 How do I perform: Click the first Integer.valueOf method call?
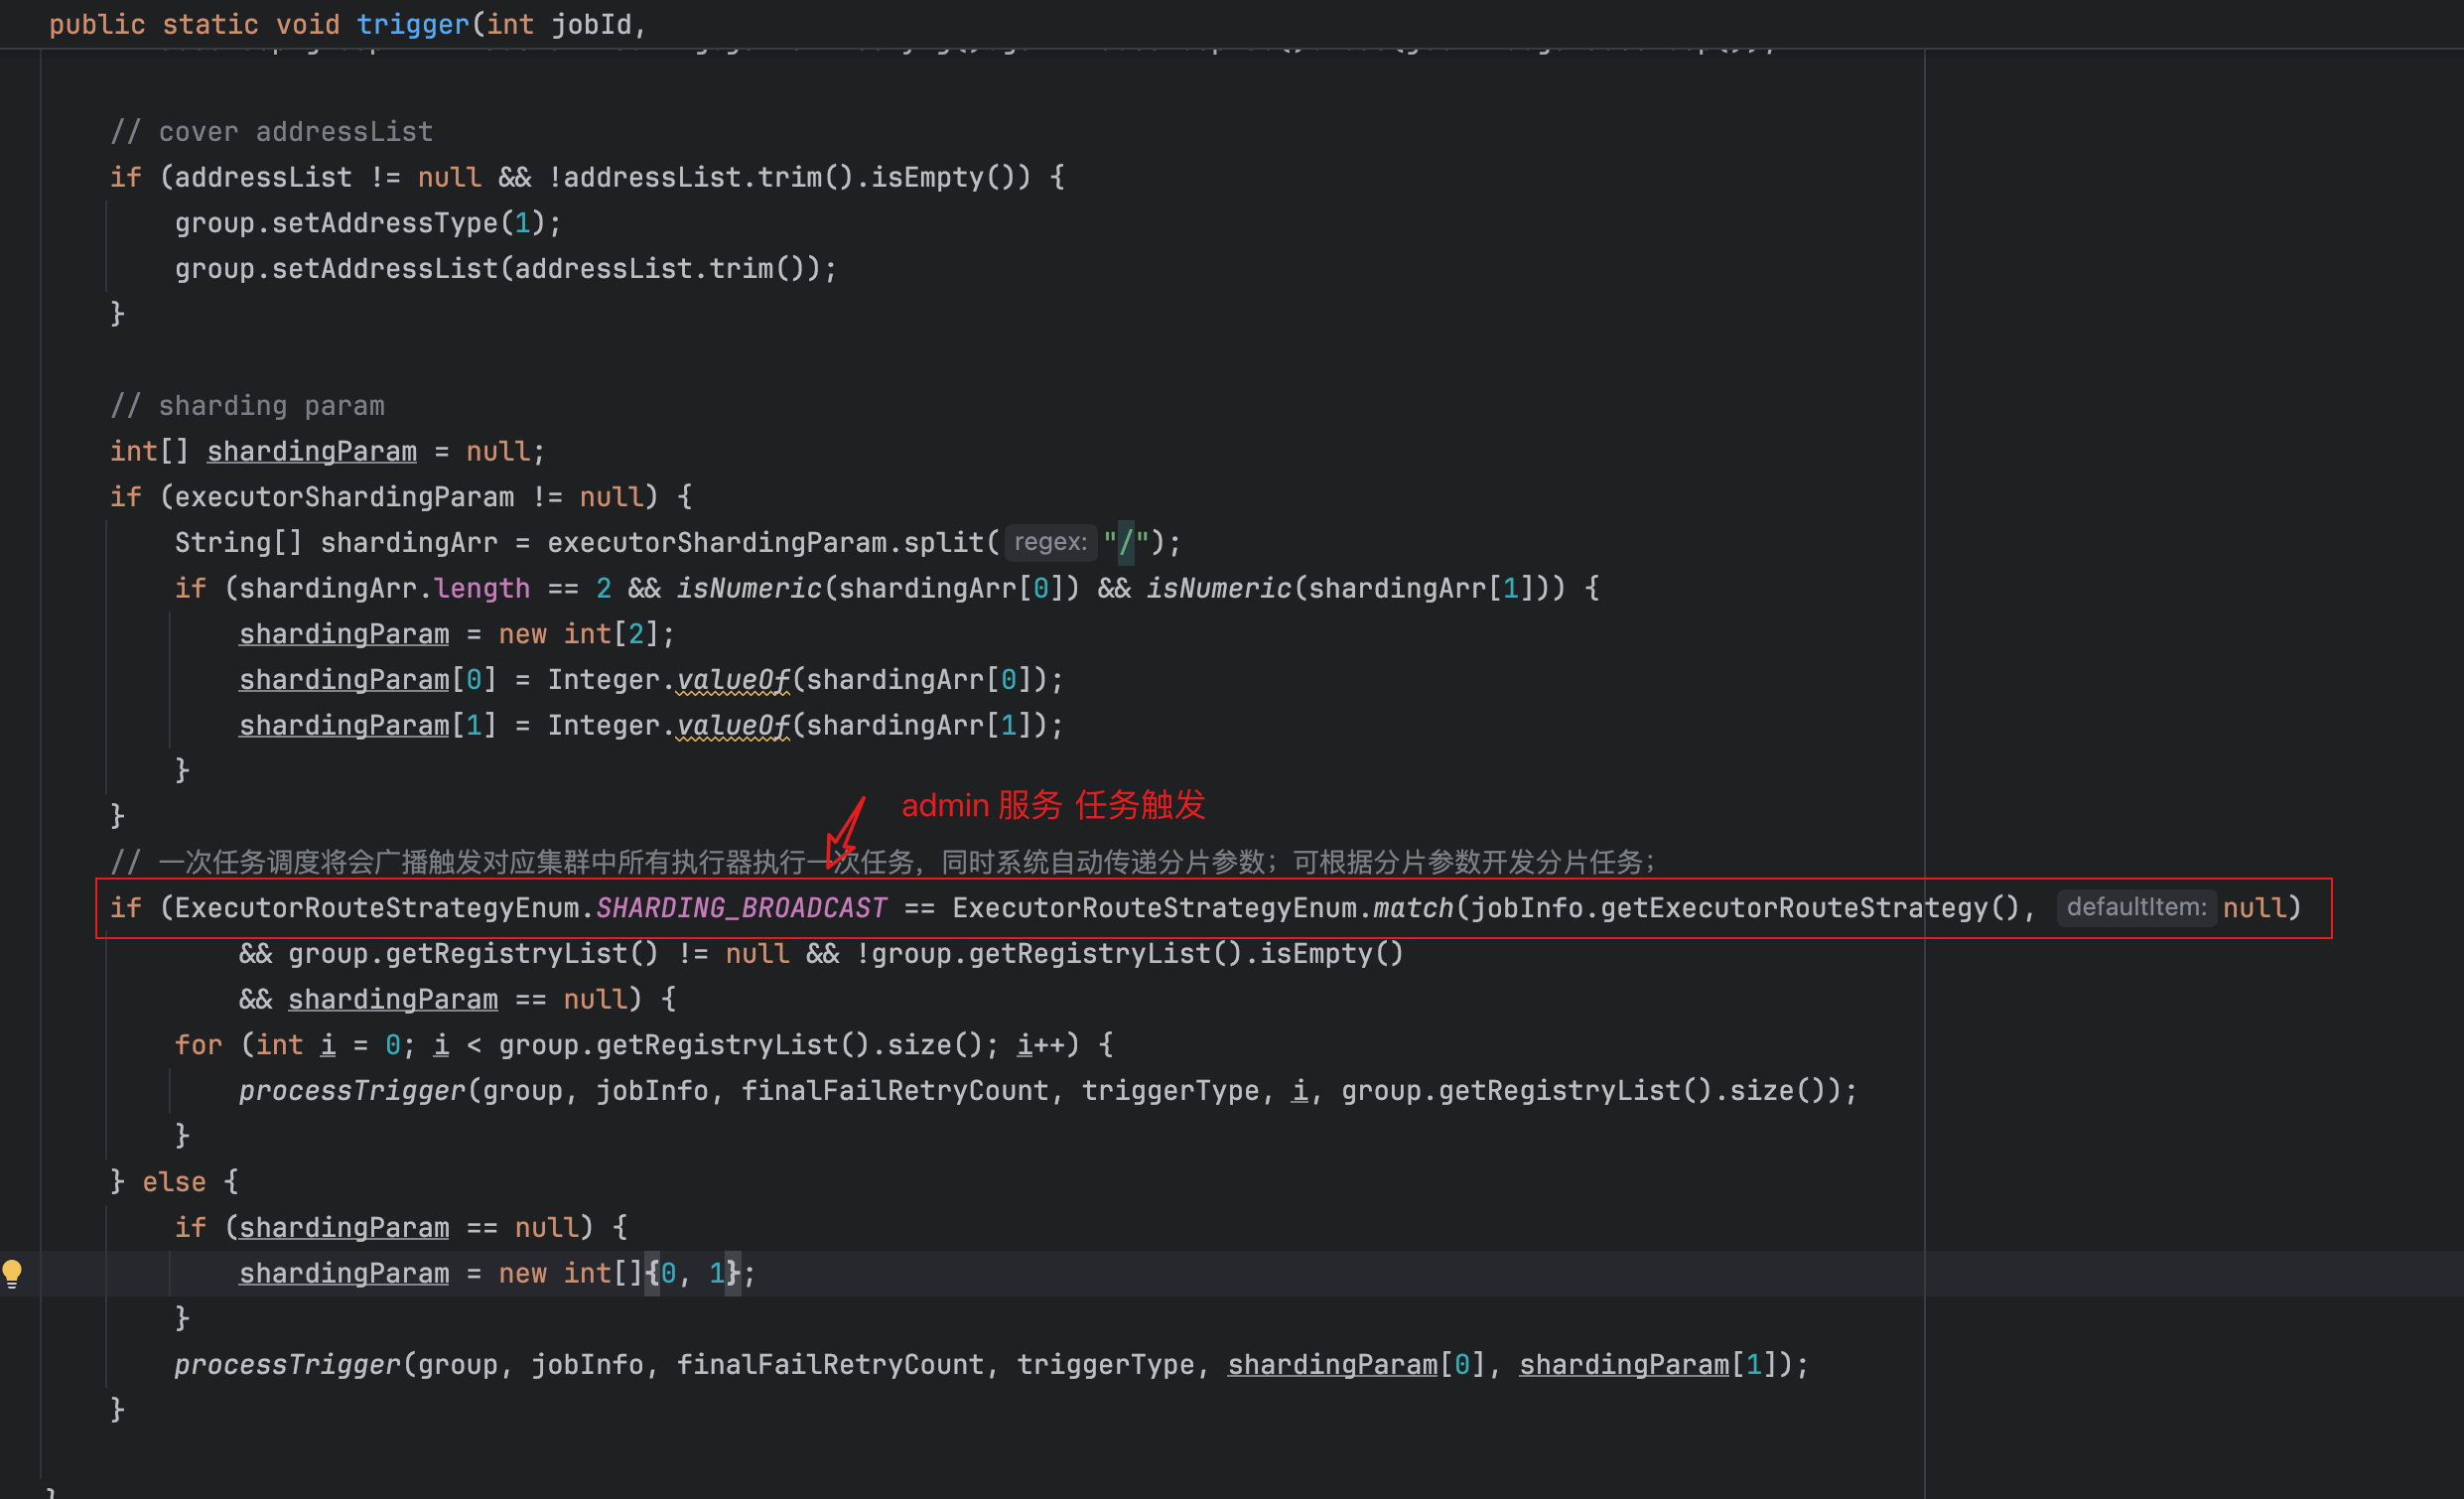[733, 680]
